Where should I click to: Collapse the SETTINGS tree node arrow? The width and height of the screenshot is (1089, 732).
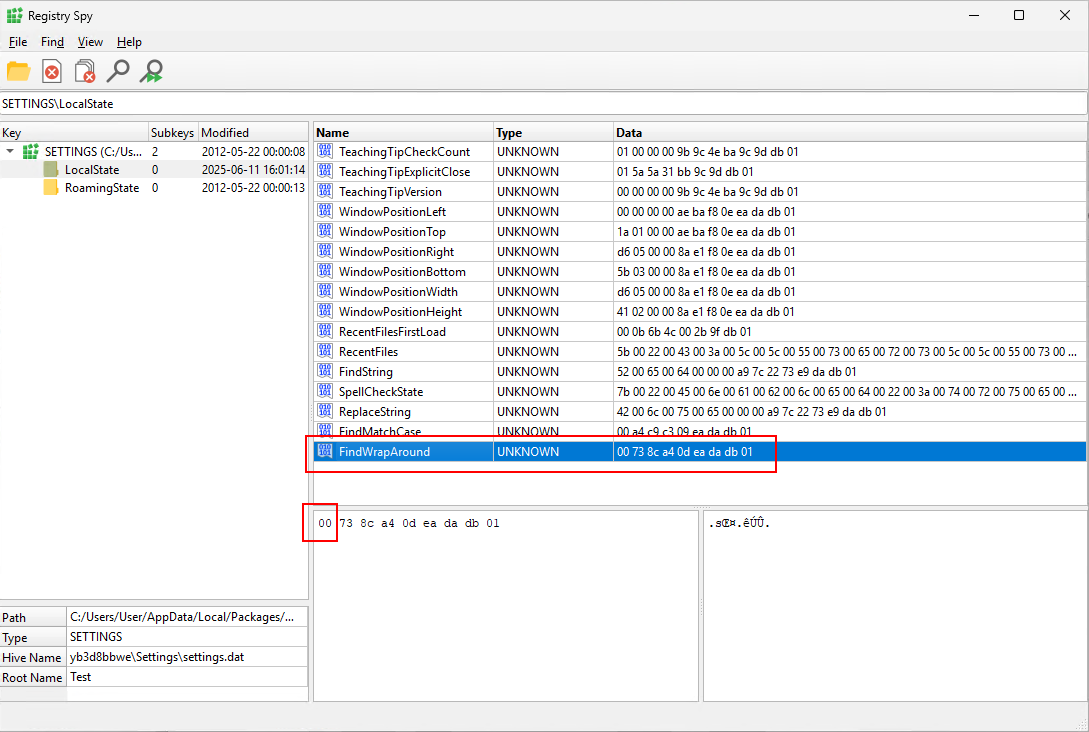coord(10,151)
